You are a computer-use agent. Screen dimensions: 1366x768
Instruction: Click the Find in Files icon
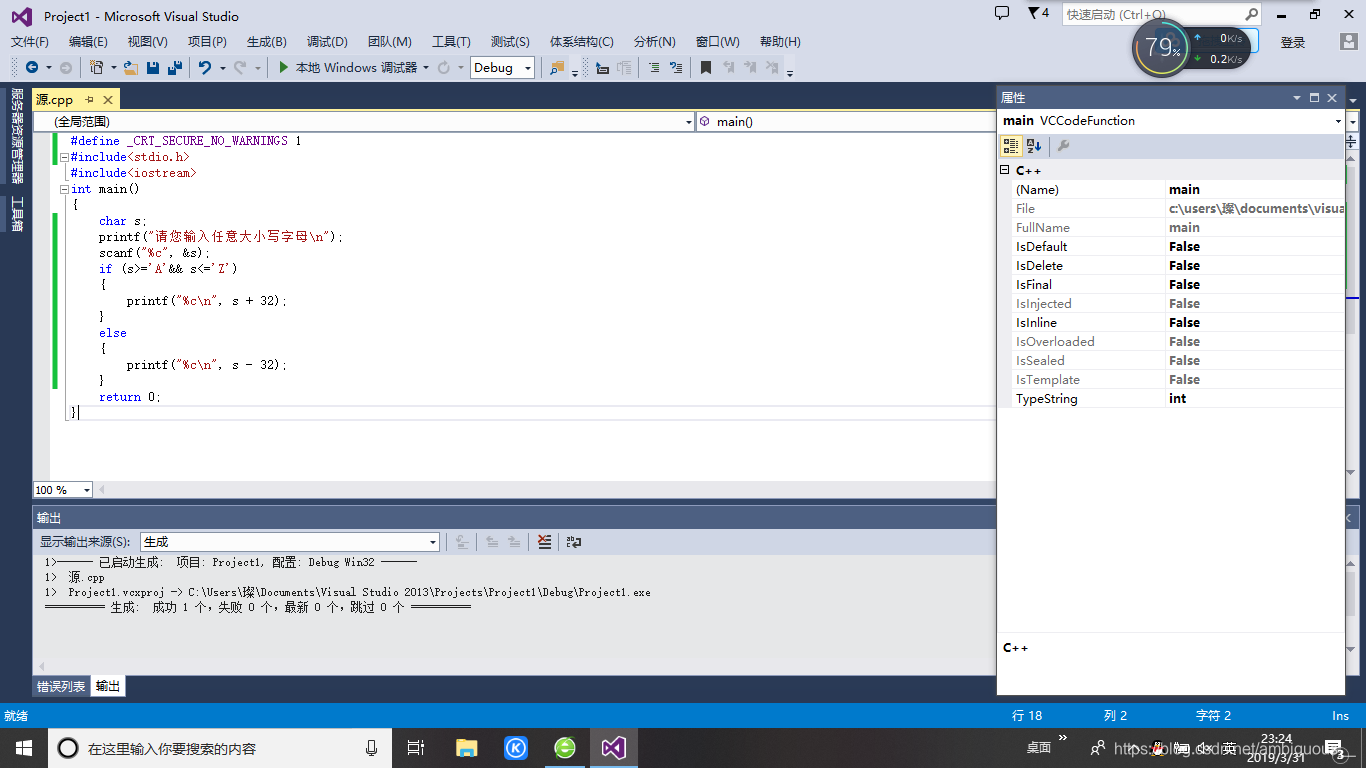tap(557, 68)
